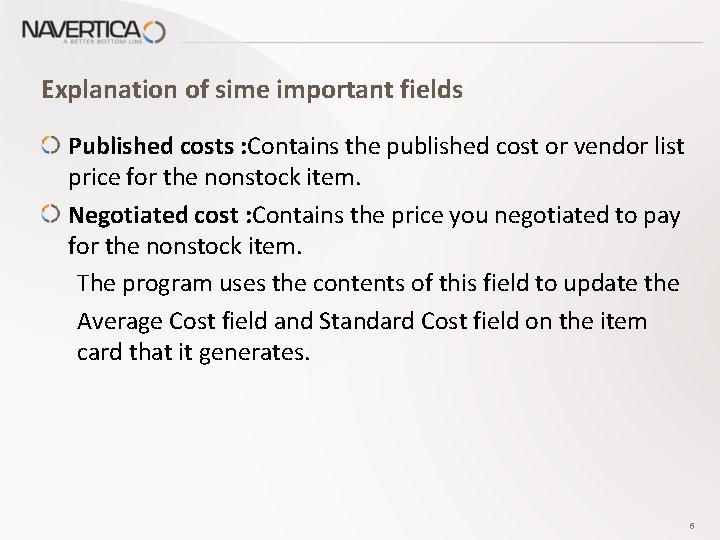This screenshot has width=720, height=540.
Task: Click the line 'Average Cost field and Standard Cost'
Action: pos(362,321)
